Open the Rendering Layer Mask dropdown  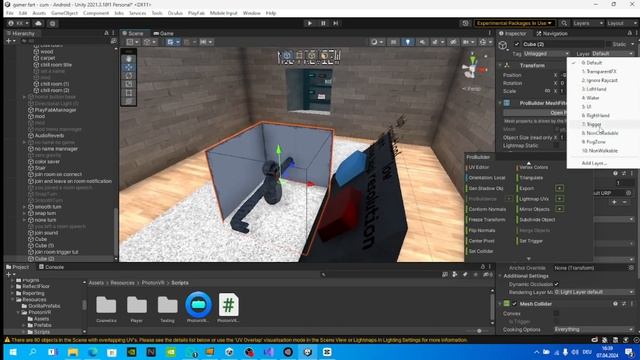click(x=594, y=292)
